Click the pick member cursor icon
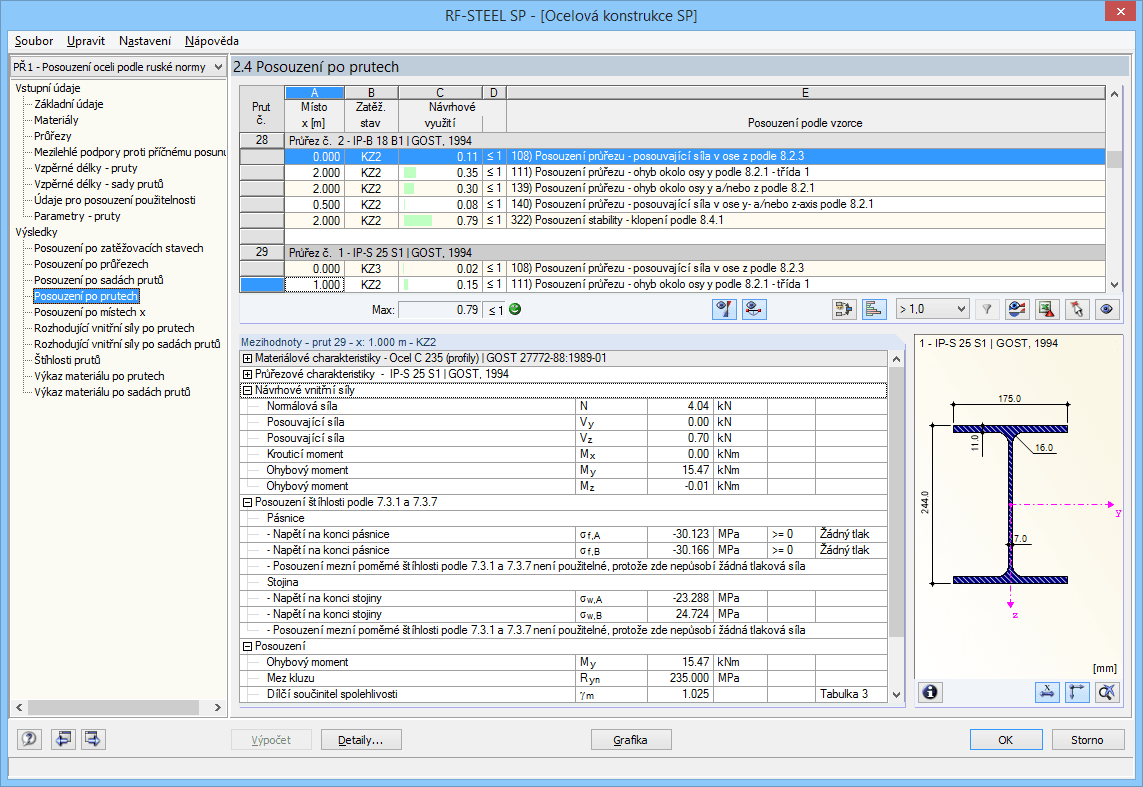 [1076, 309]
